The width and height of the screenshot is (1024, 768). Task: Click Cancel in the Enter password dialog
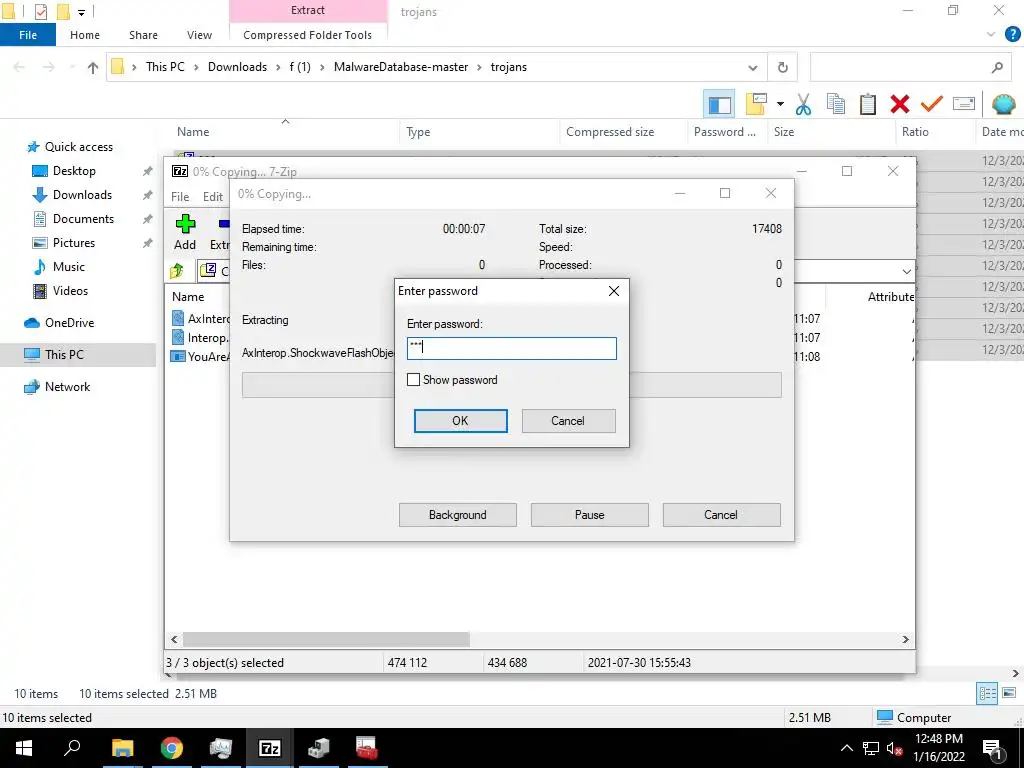[x=568, y=421]
